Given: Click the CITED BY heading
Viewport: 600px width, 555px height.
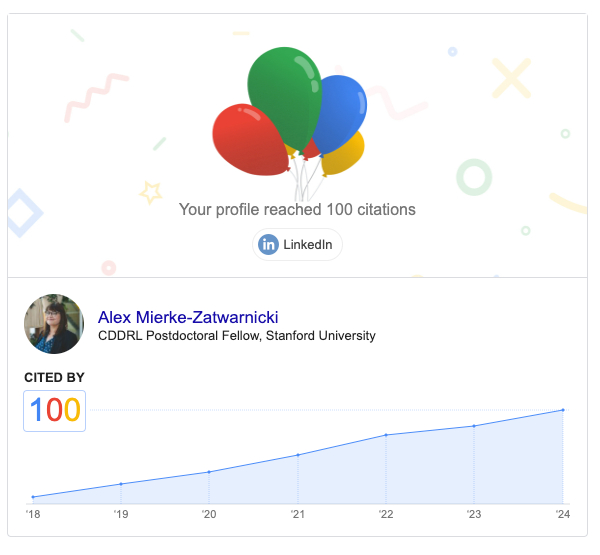Looking at the screenshot, I should coord(54,377).
